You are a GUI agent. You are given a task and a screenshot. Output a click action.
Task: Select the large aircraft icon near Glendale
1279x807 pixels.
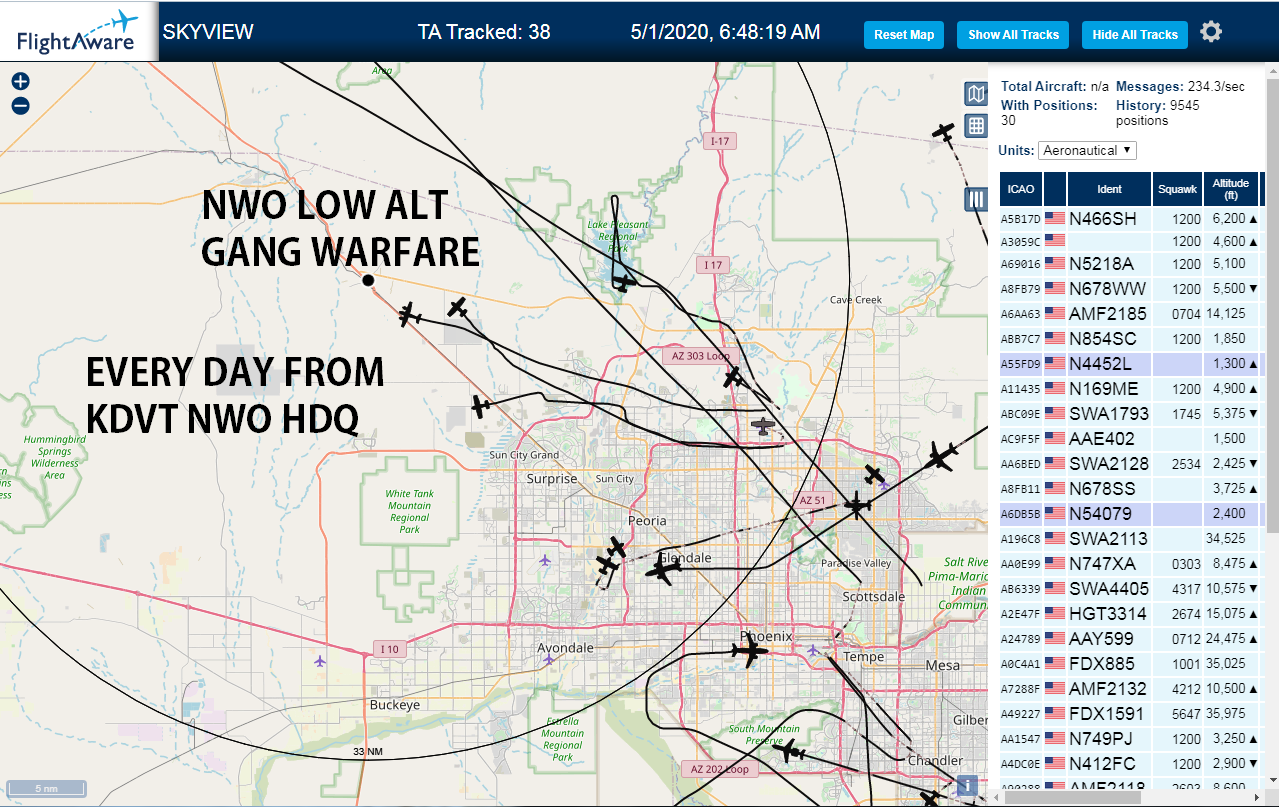[x=663, y=571]
